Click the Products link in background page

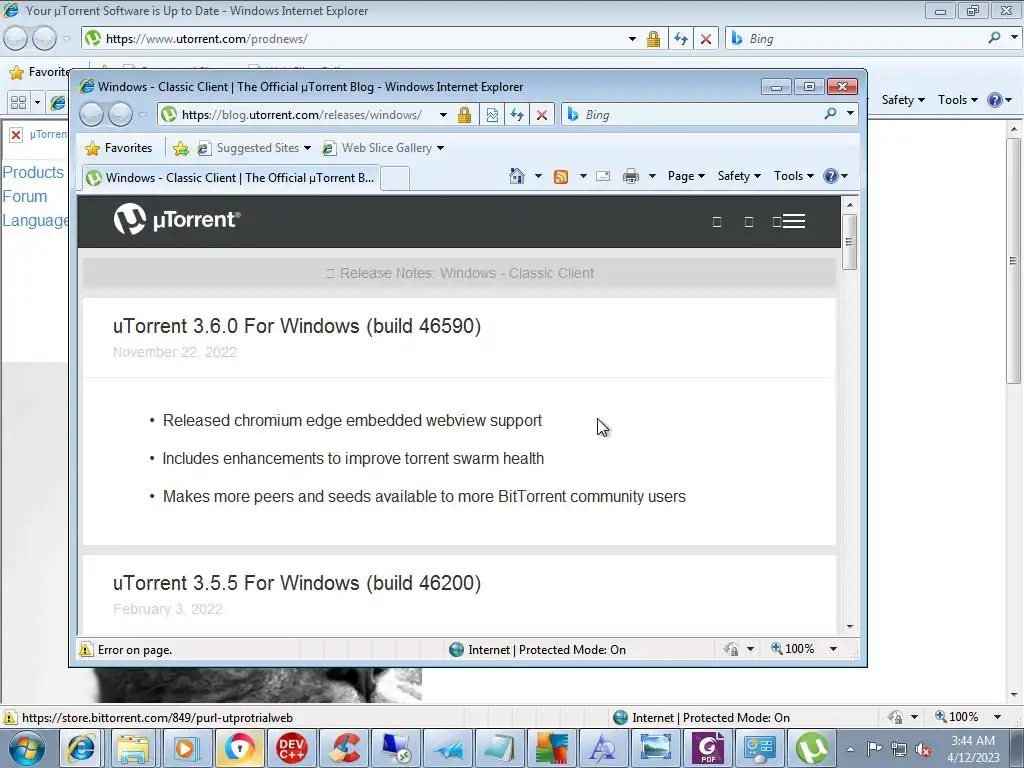pyautogui.click(x=33, y=172)
